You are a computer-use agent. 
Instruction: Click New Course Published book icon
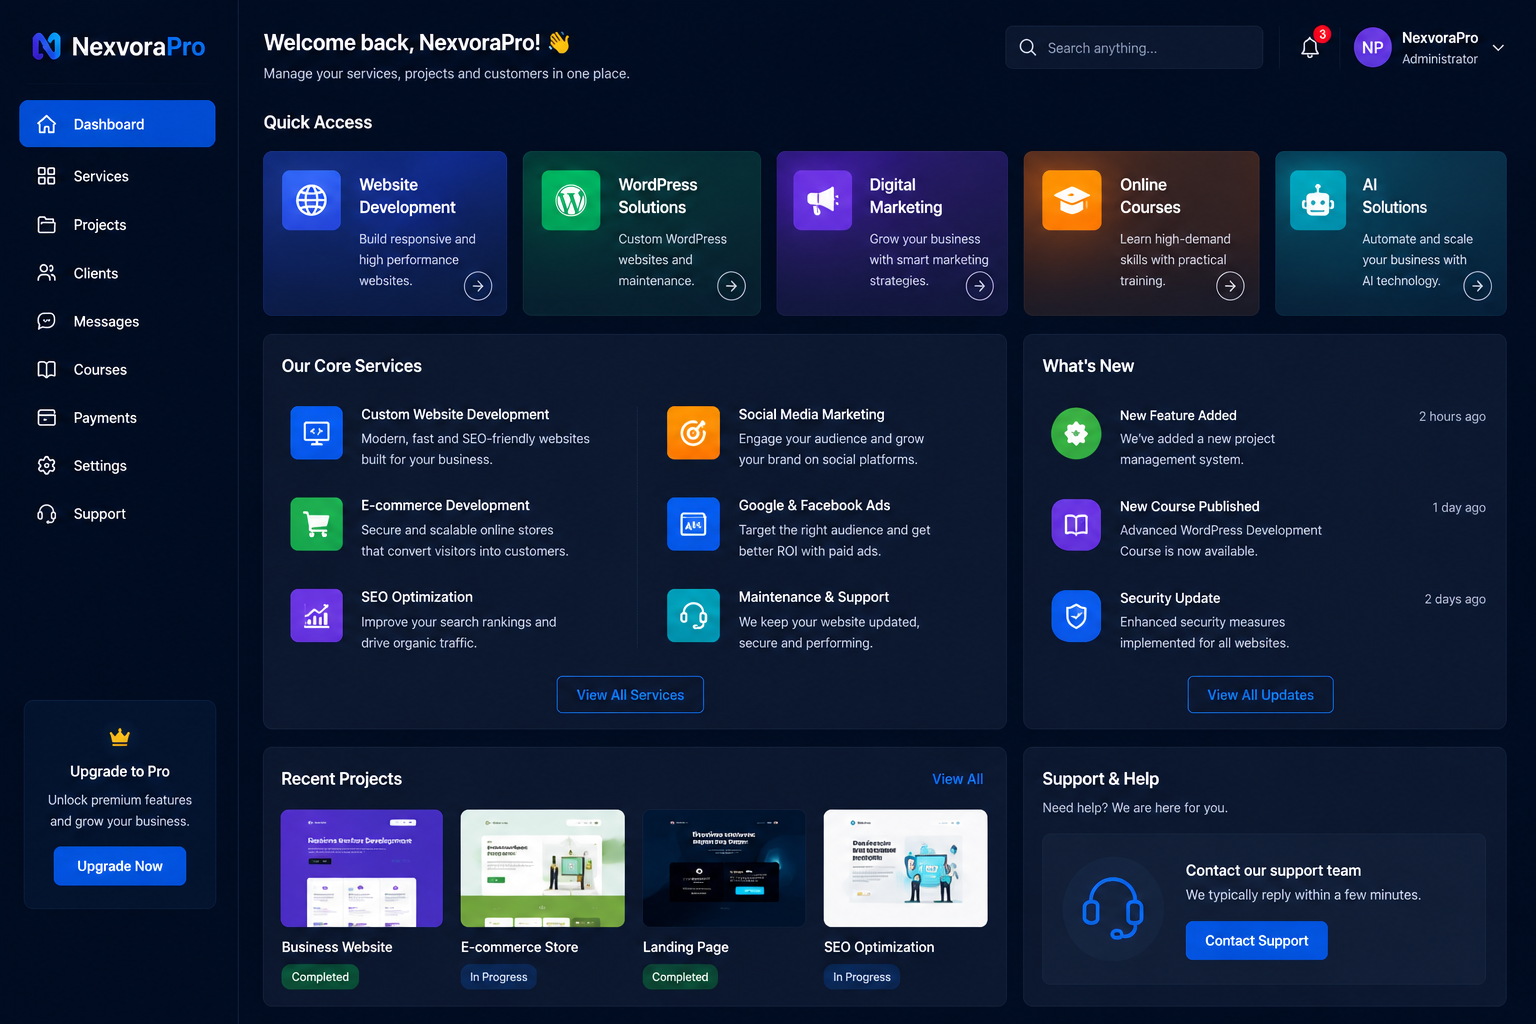click(1076, 525)
